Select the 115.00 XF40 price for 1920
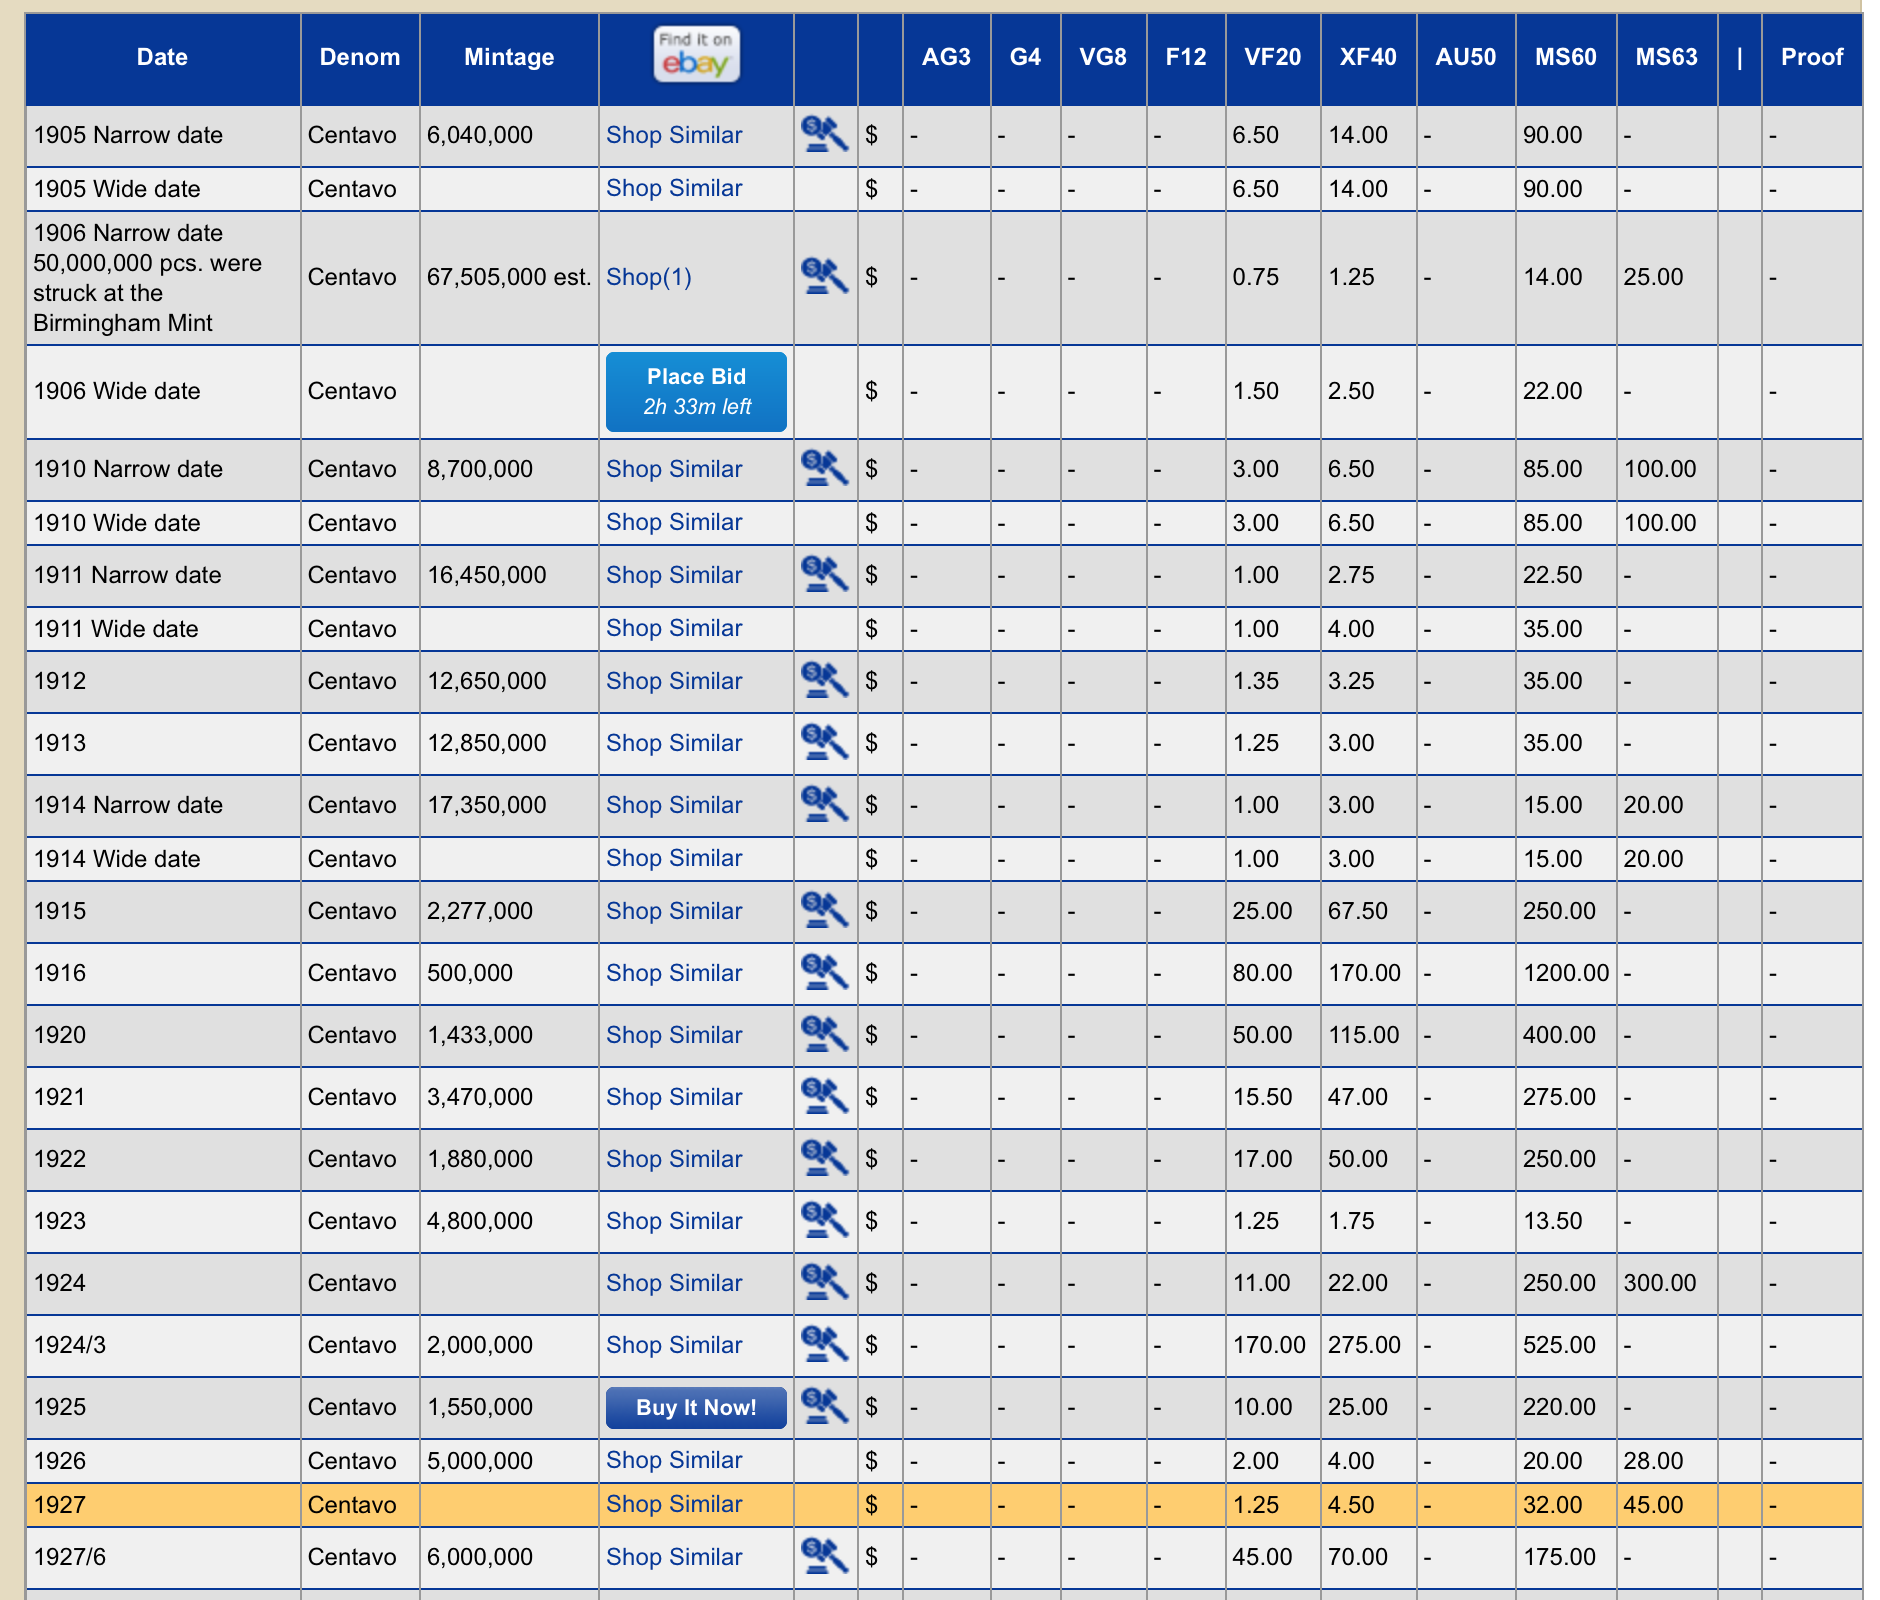This screenshot has height=1600, width=1880. tap(1364, 1035)
